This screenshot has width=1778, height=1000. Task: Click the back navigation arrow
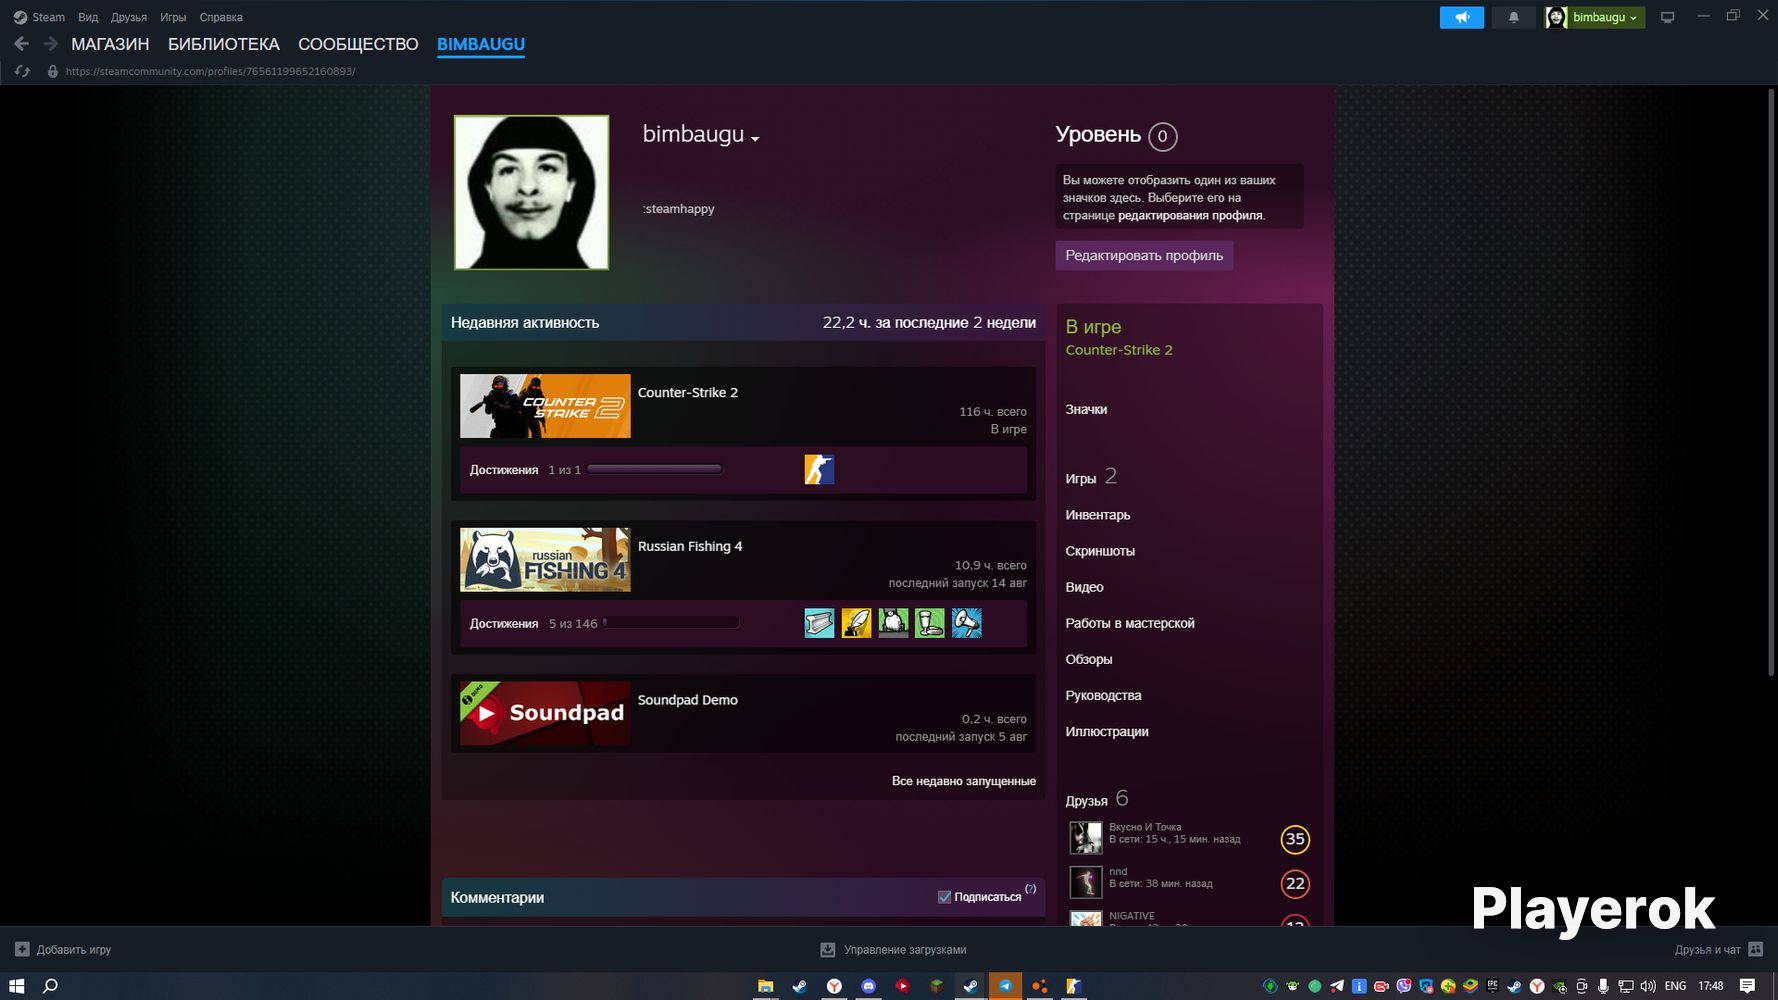tap(21, 44)
